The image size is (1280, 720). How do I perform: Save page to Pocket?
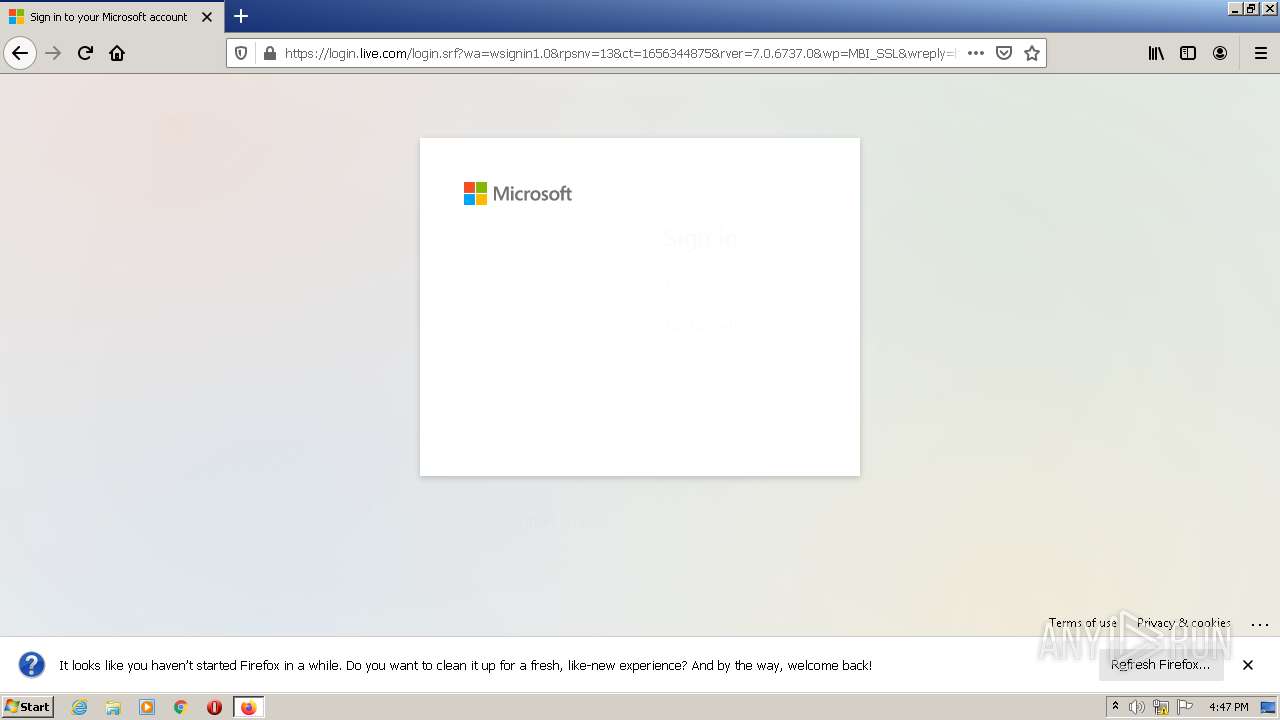(x=1004, y=53)
